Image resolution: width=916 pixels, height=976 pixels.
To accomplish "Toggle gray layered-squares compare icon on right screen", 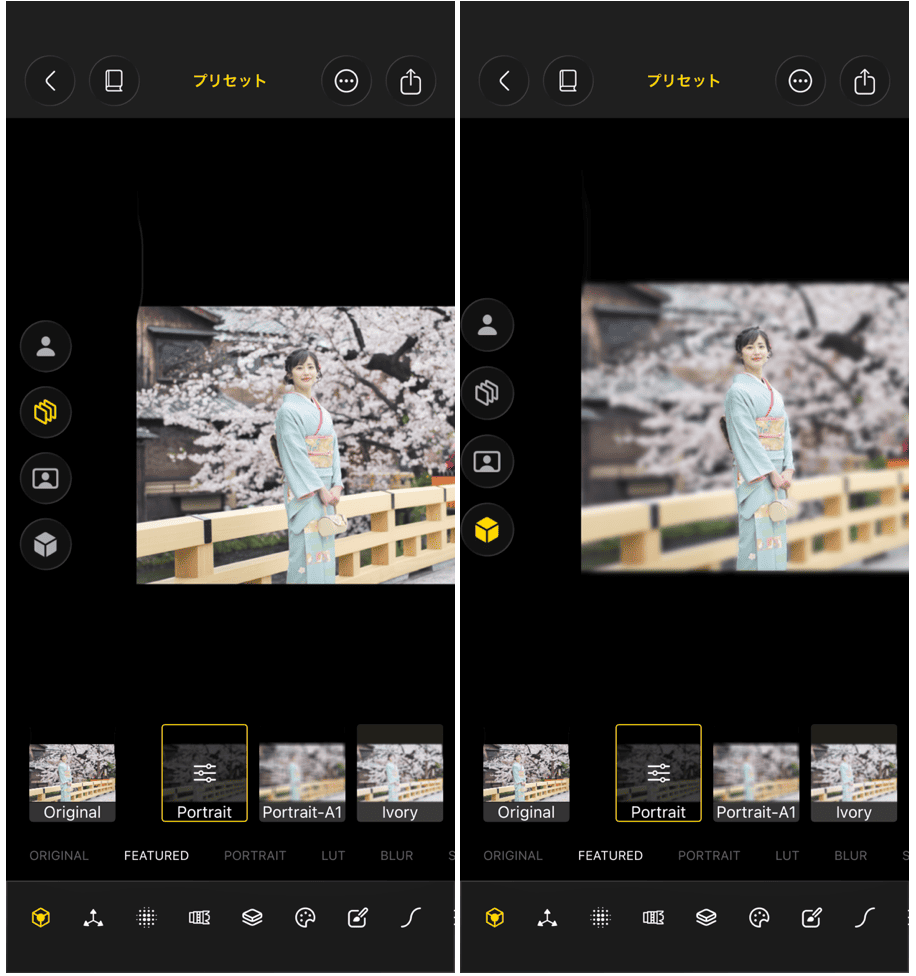I will [487, 393].
